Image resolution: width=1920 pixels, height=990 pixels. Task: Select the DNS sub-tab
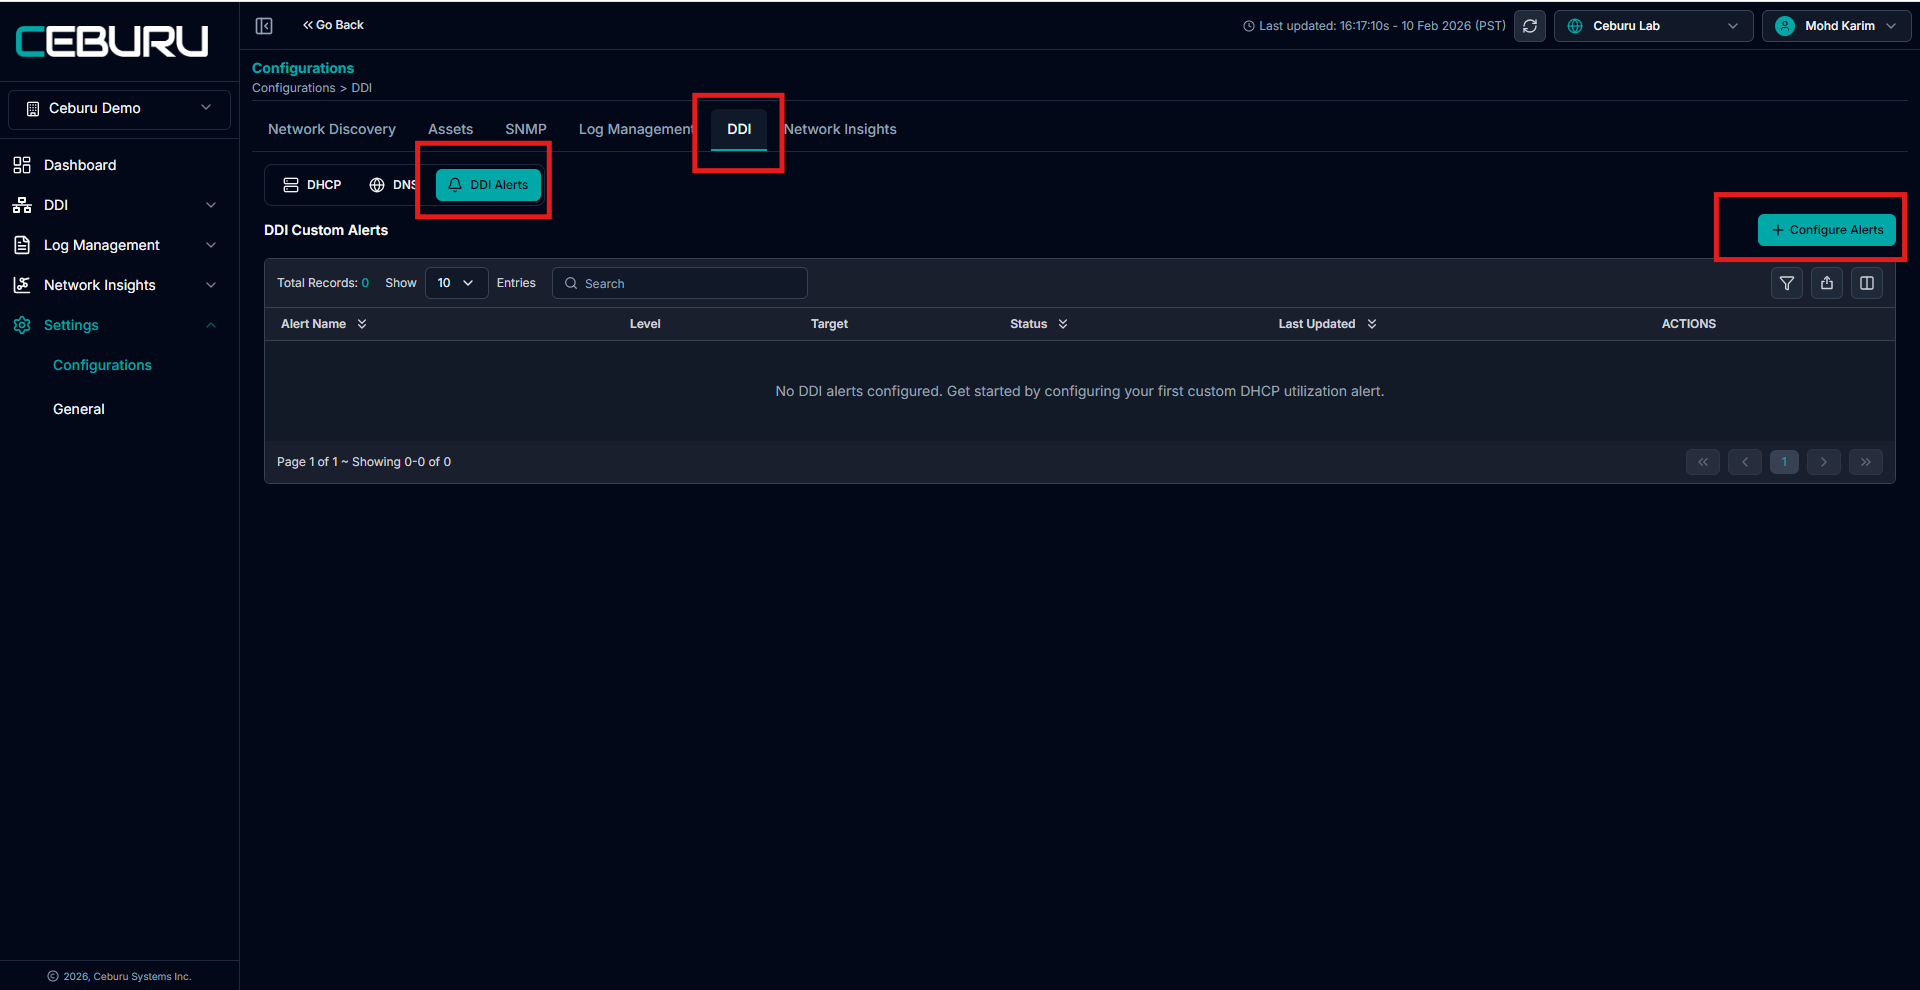point(393,185)
